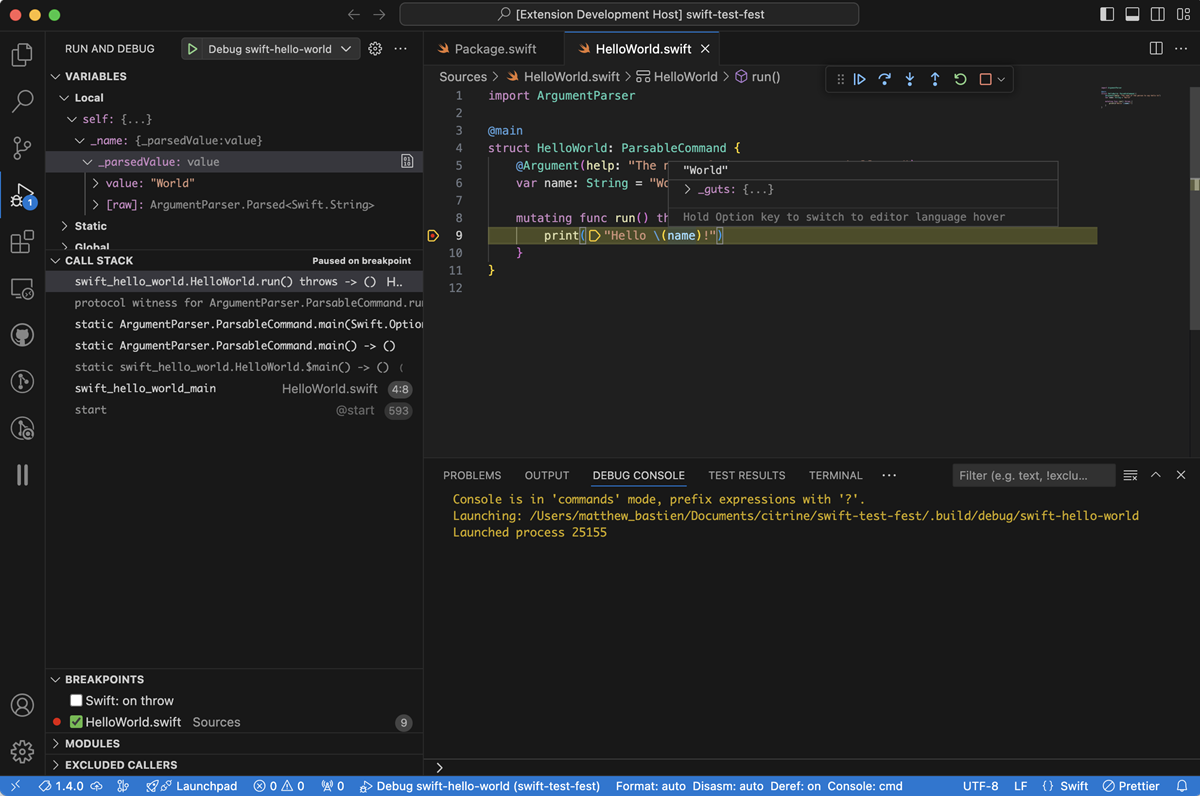Enable the 'Swift: on throw' breakpoint
The image size is (1200, 796).
pyautogui.click(x=76, y=700)
